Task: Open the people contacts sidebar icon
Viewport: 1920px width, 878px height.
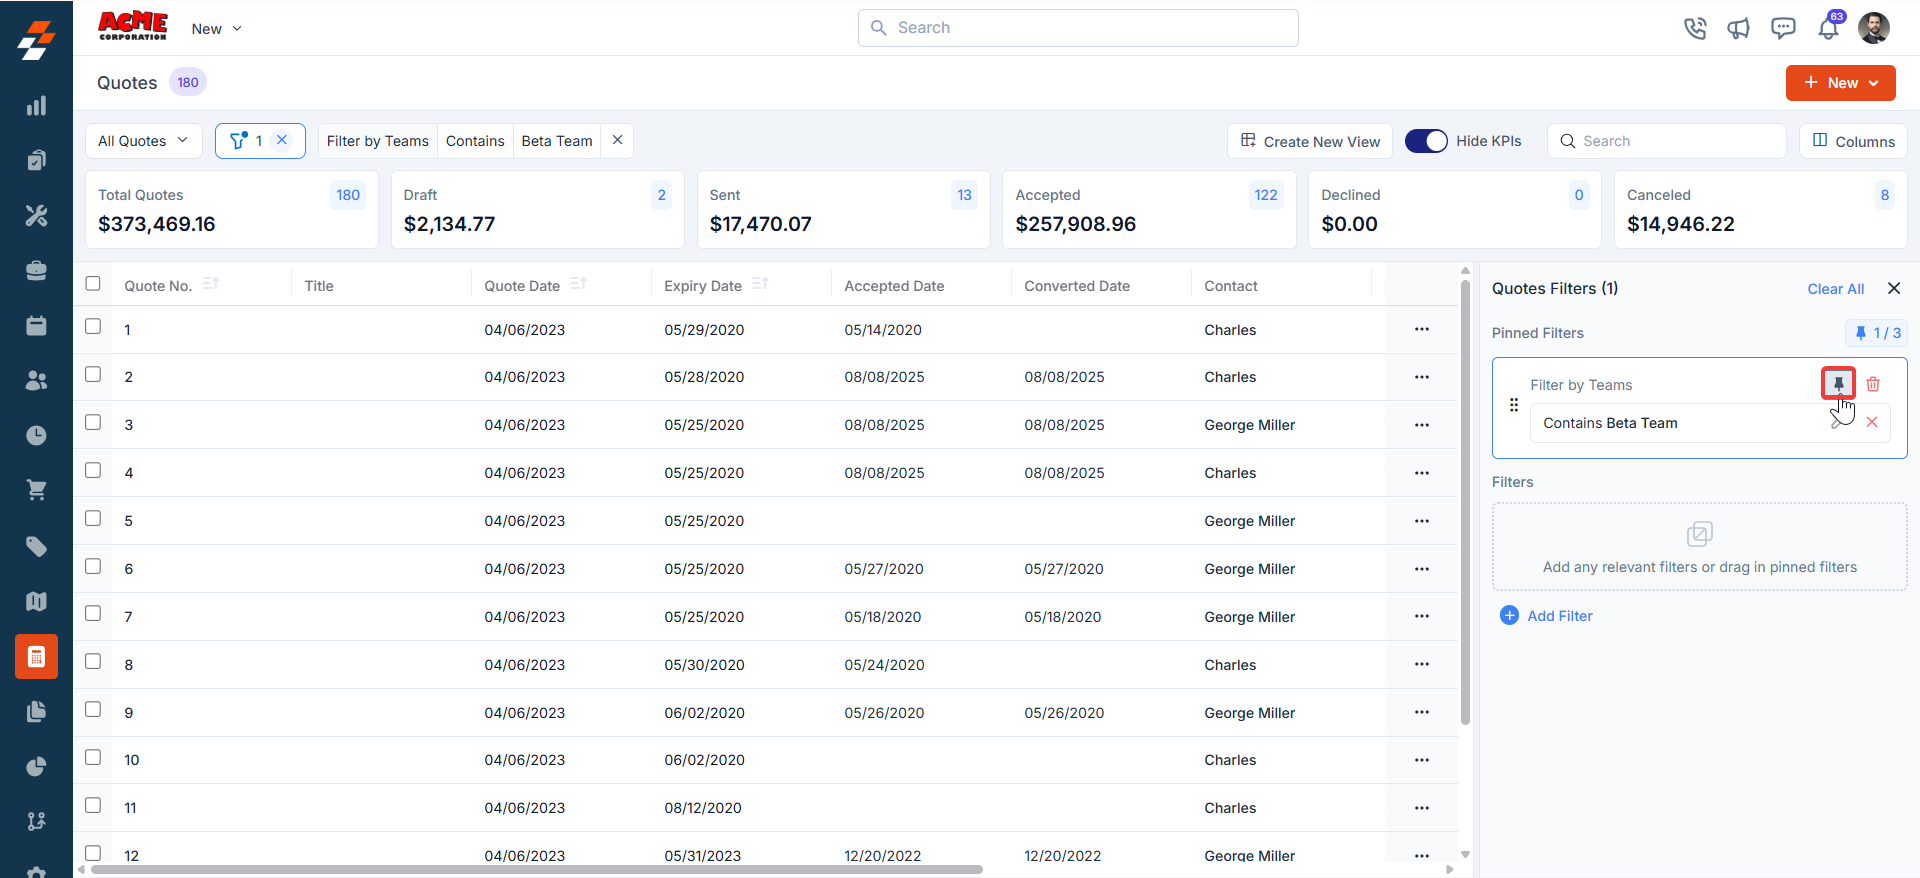Action: click(x=36, y=380)
